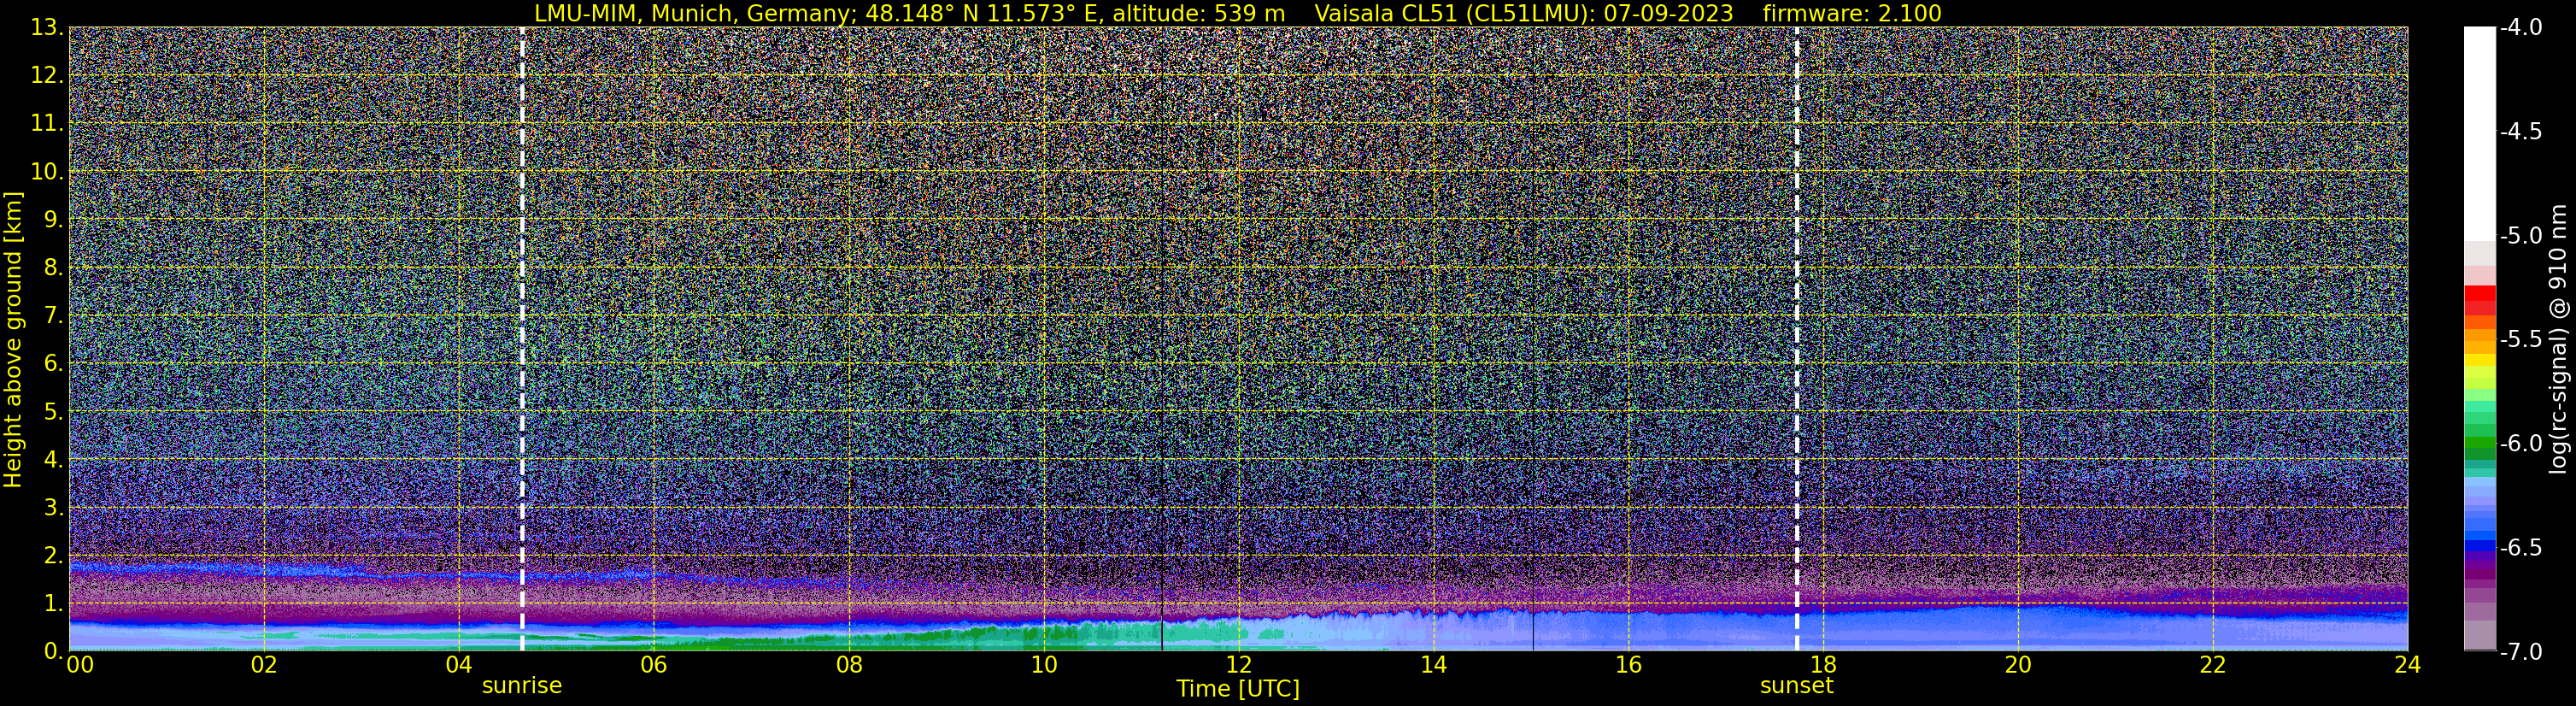2576x706 pixels.
Task: Click the sunset dashed vertical line
Action: [1797, 339]
